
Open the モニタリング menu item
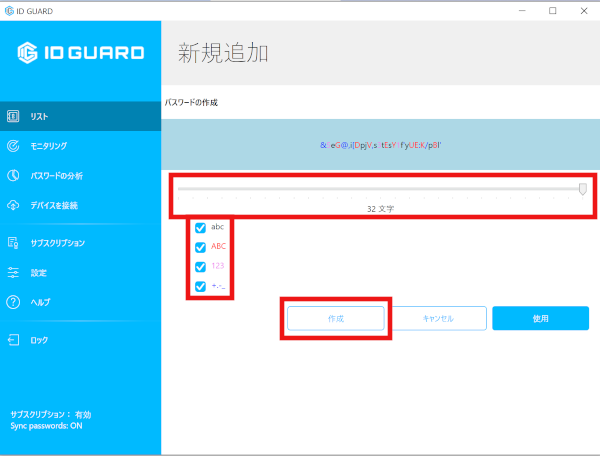pos(80,146)
